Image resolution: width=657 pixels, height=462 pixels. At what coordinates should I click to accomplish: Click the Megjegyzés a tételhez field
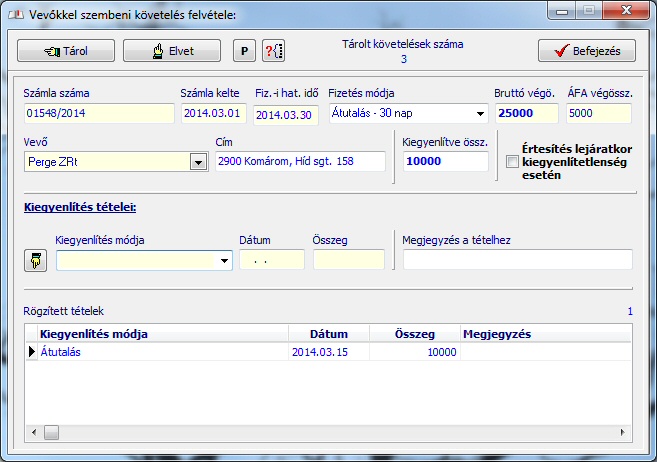[517, 260]
